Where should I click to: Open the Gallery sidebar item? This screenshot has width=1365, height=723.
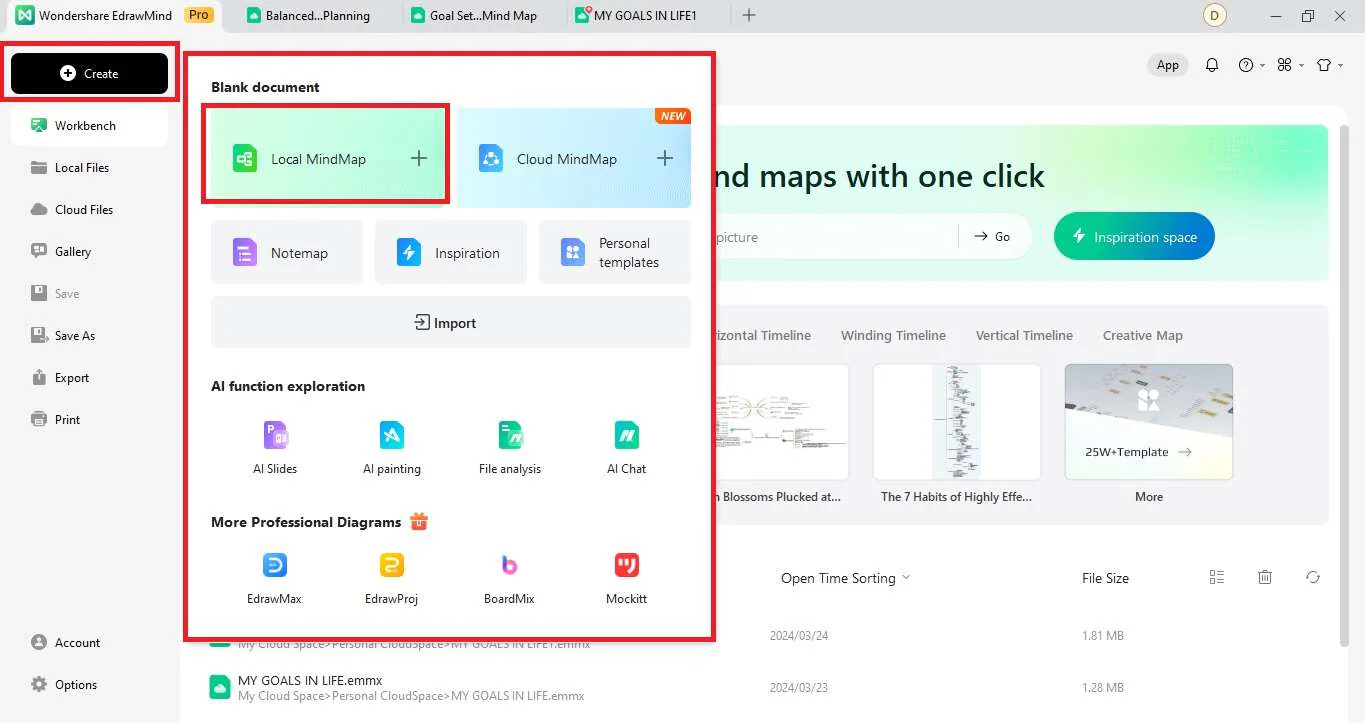(x=89, y=252)
